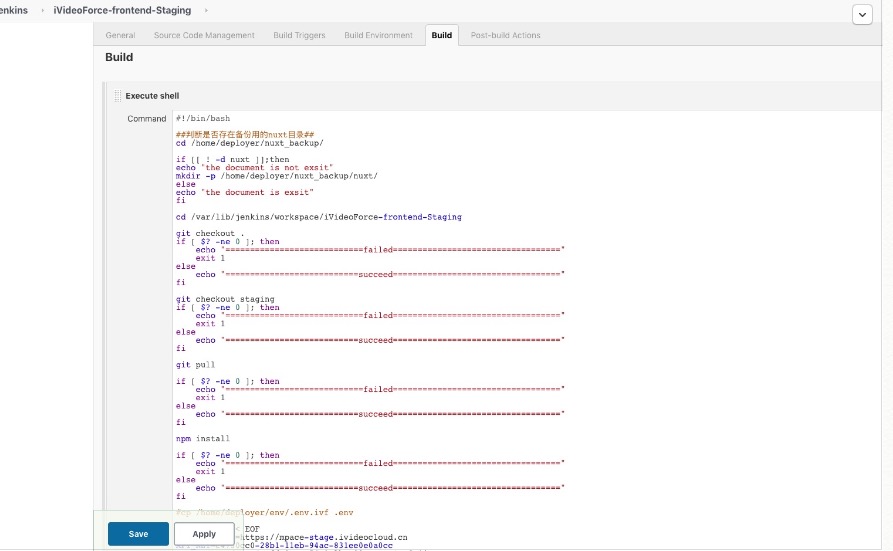This screenshot has height=551, width=893.
Task: Click the commented cp .env.ivf line
Action: click(x=265, y=512)
